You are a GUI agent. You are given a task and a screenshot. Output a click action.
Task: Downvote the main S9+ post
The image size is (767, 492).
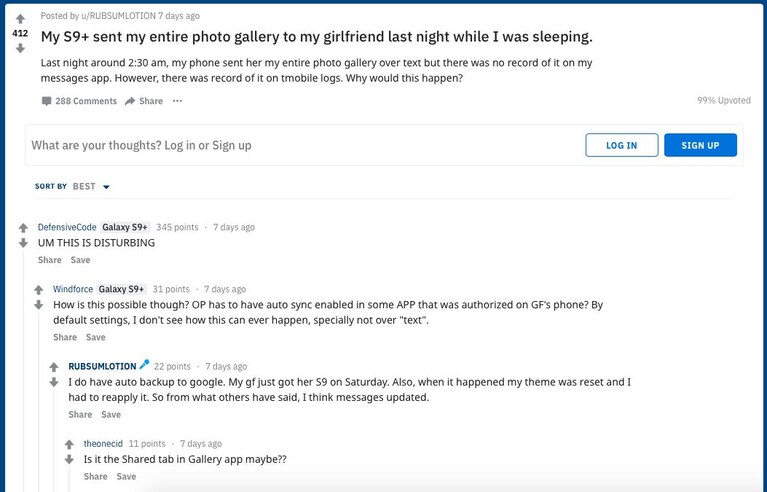pyautogui.click(x=20, y=48)
